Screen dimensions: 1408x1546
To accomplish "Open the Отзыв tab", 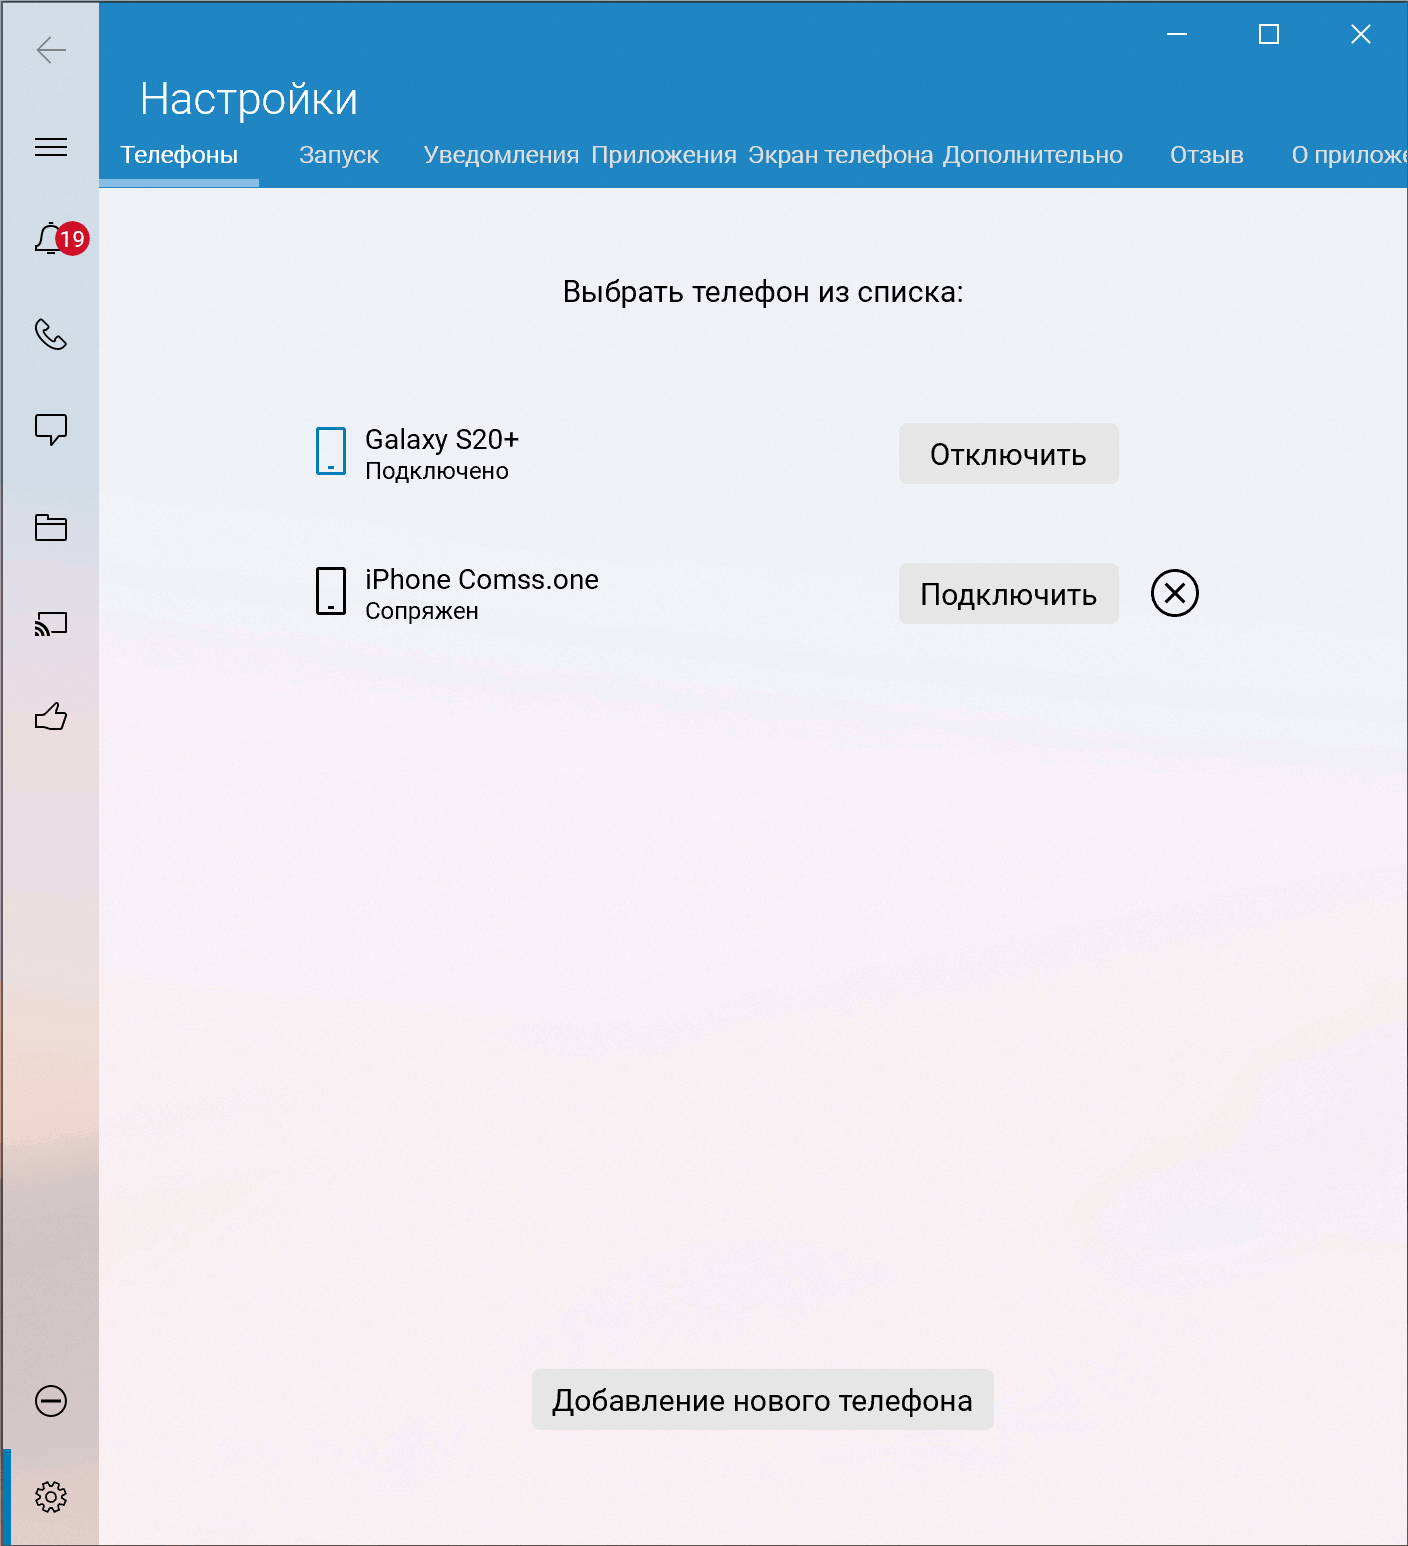I will tap(1207, 155).
